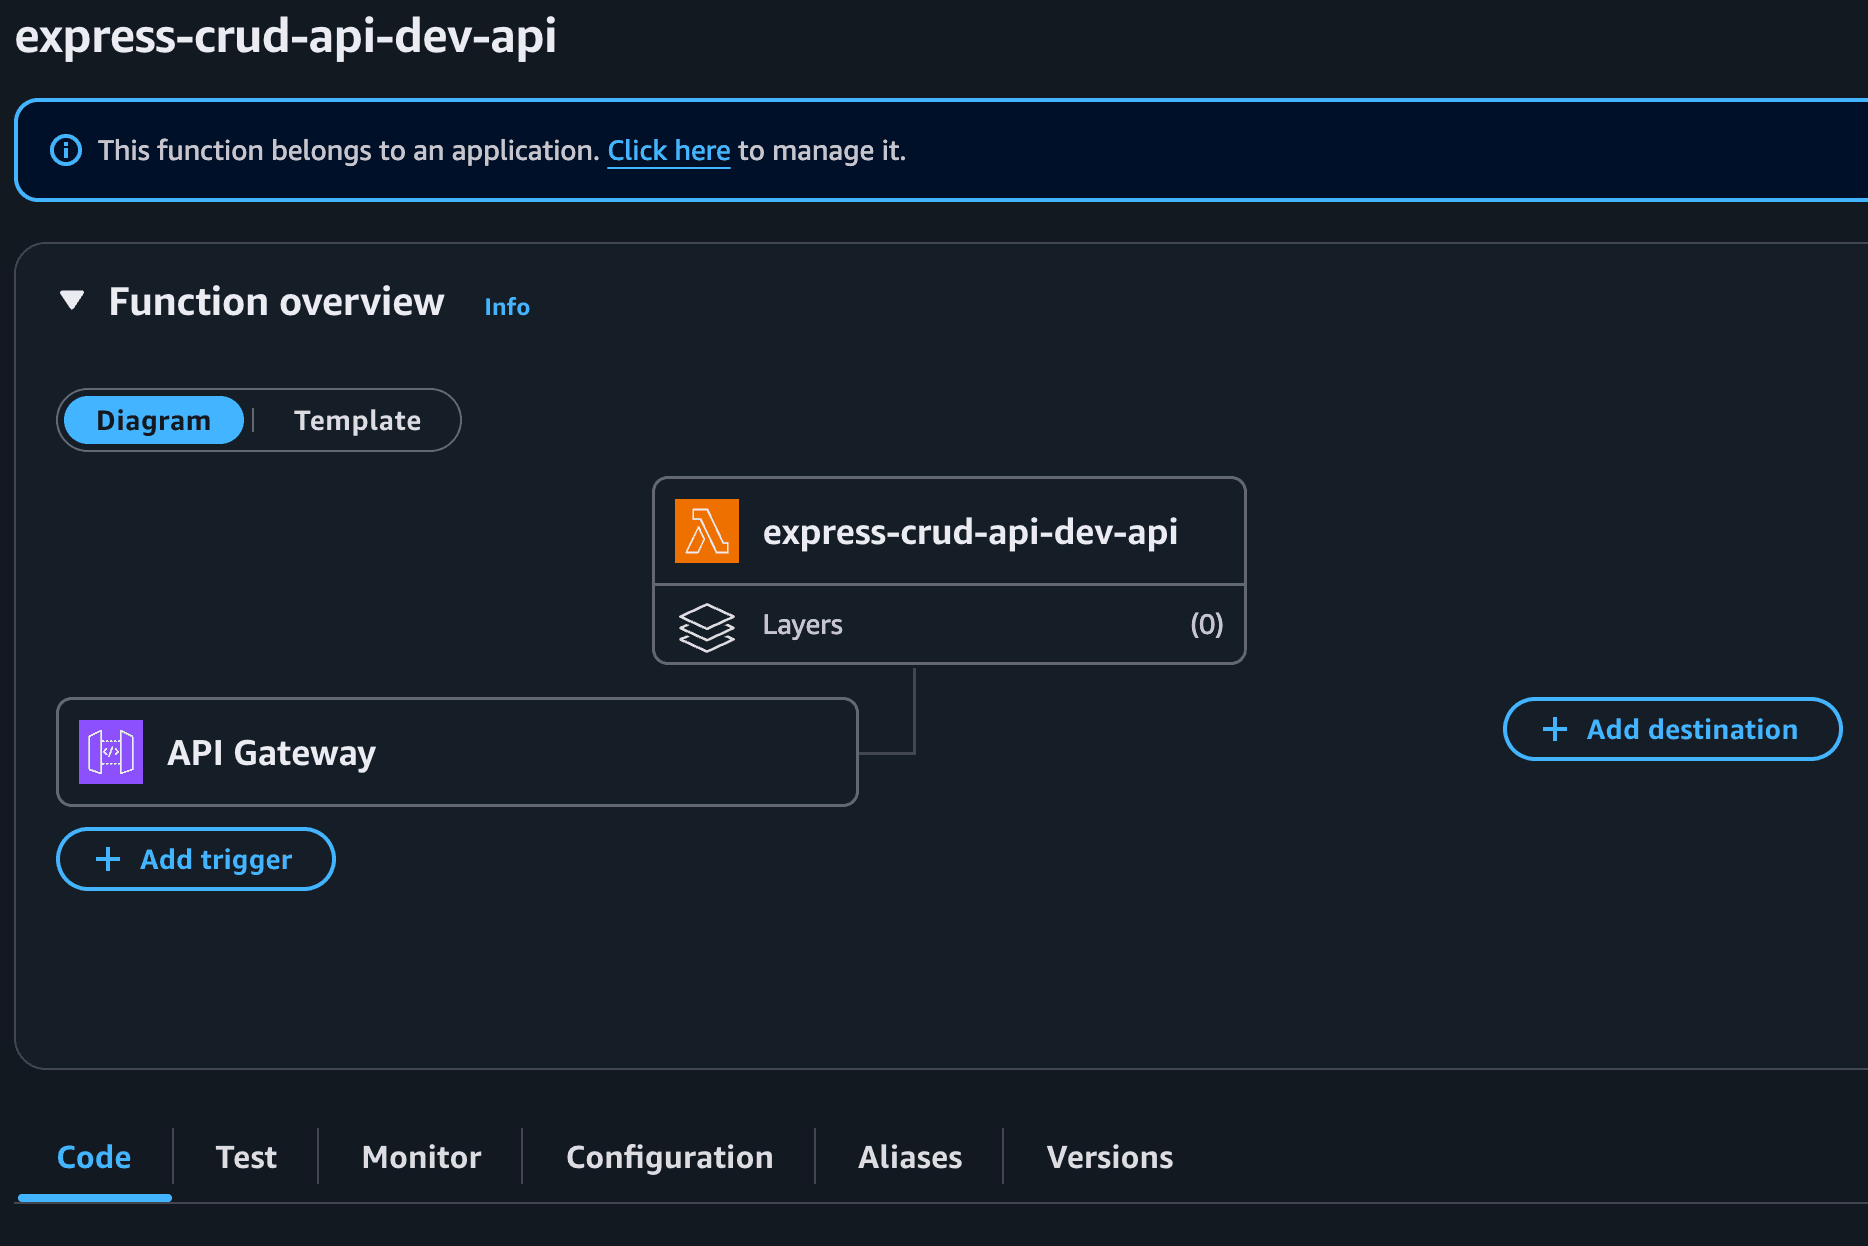The width and height of the screenshot is (1868, 1246).
Task: Switch to the Monitor tab
Action: (420, 1157)
